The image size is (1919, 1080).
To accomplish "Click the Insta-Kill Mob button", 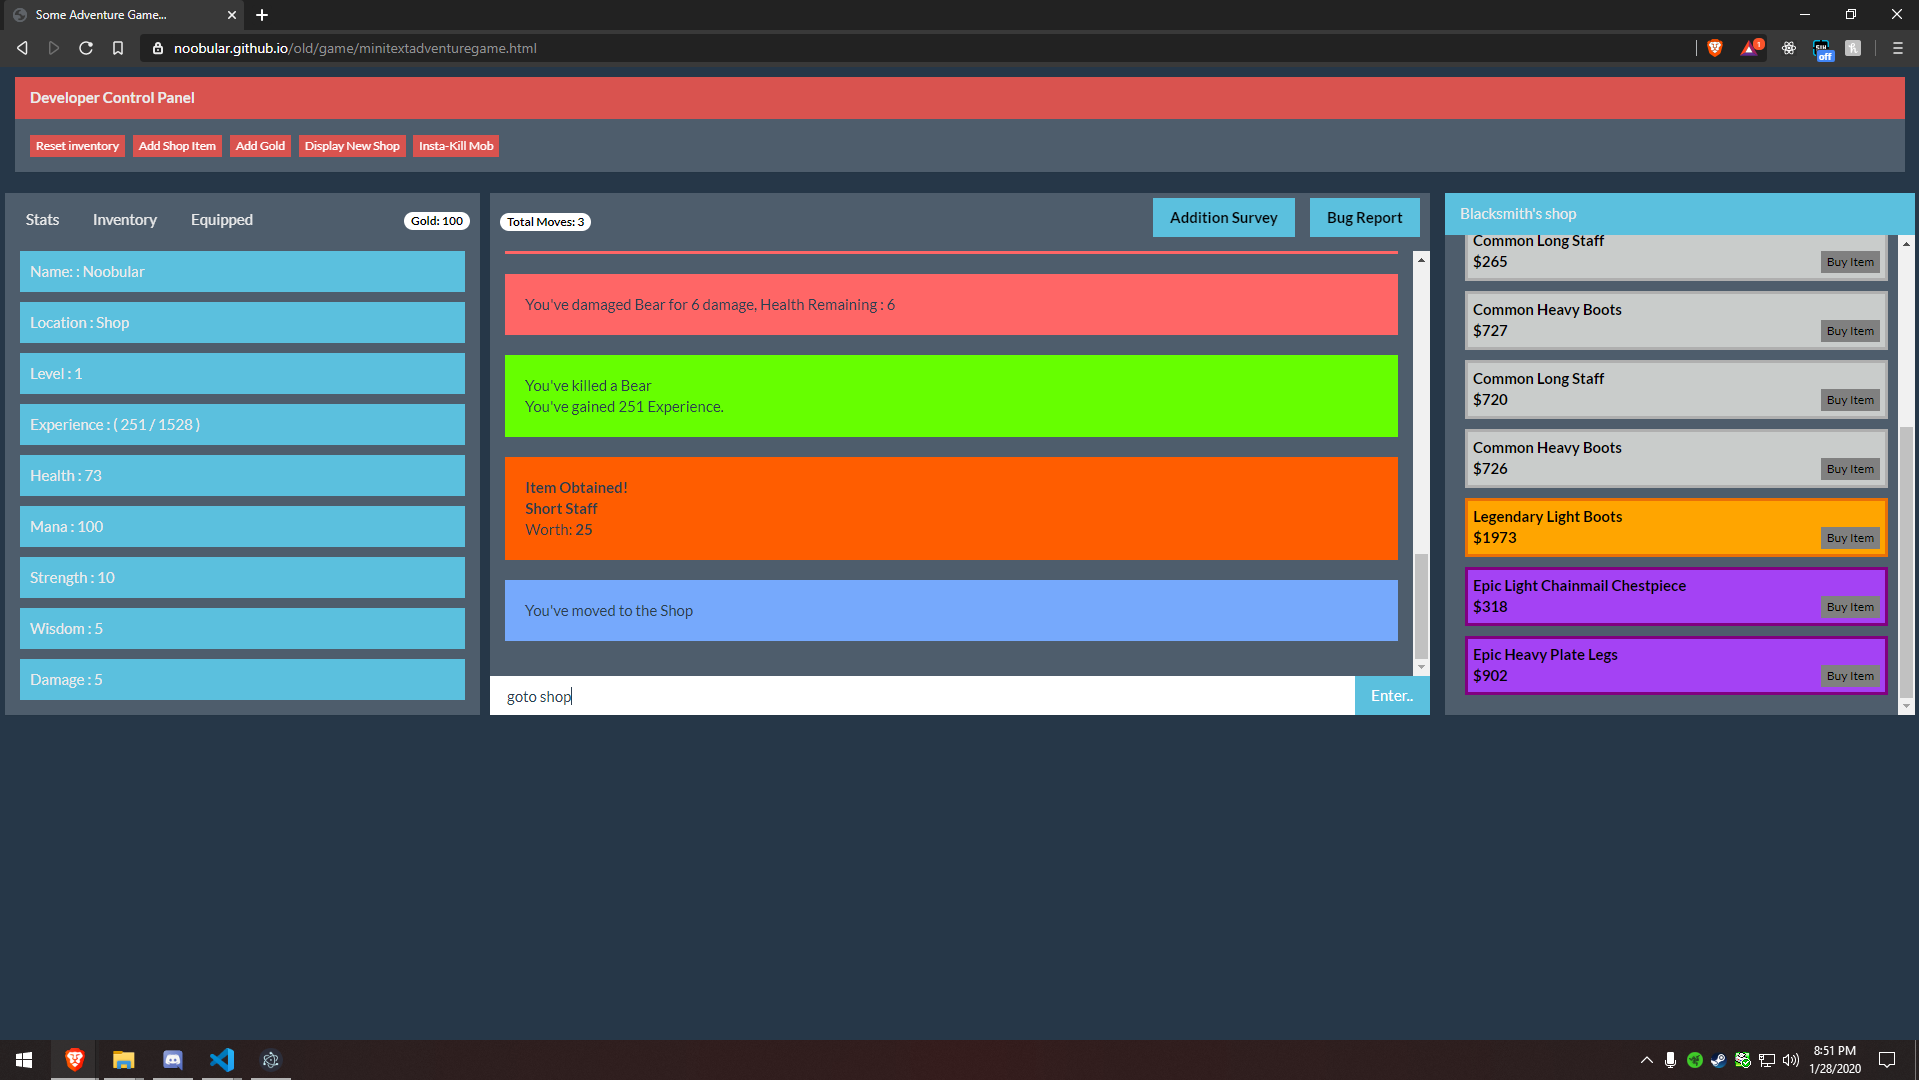I will 456,146.
